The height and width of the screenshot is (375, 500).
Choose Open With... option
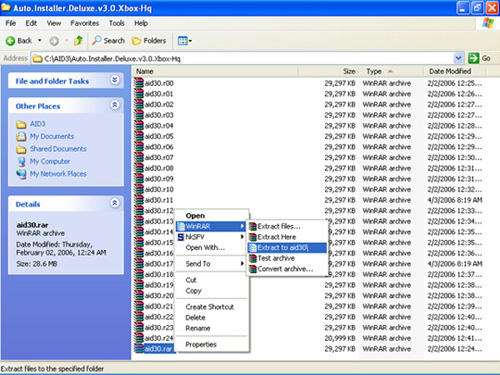pyautogui.click(x=212, y=248)
